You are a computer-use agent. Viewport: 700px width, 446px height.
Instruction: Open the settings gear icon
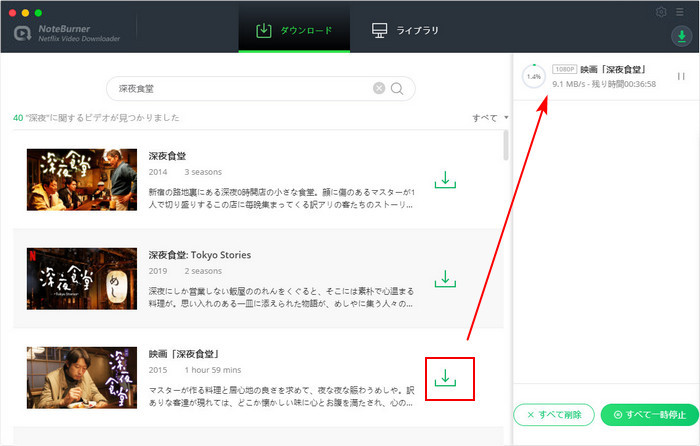click(x=661, y=12)
